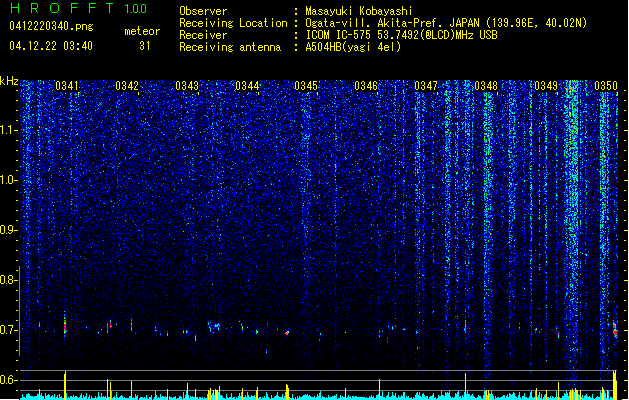Select the filename 0412220340.png
Image resolution: width=629 pixels, height=400 pixels.
click(51, 26)
